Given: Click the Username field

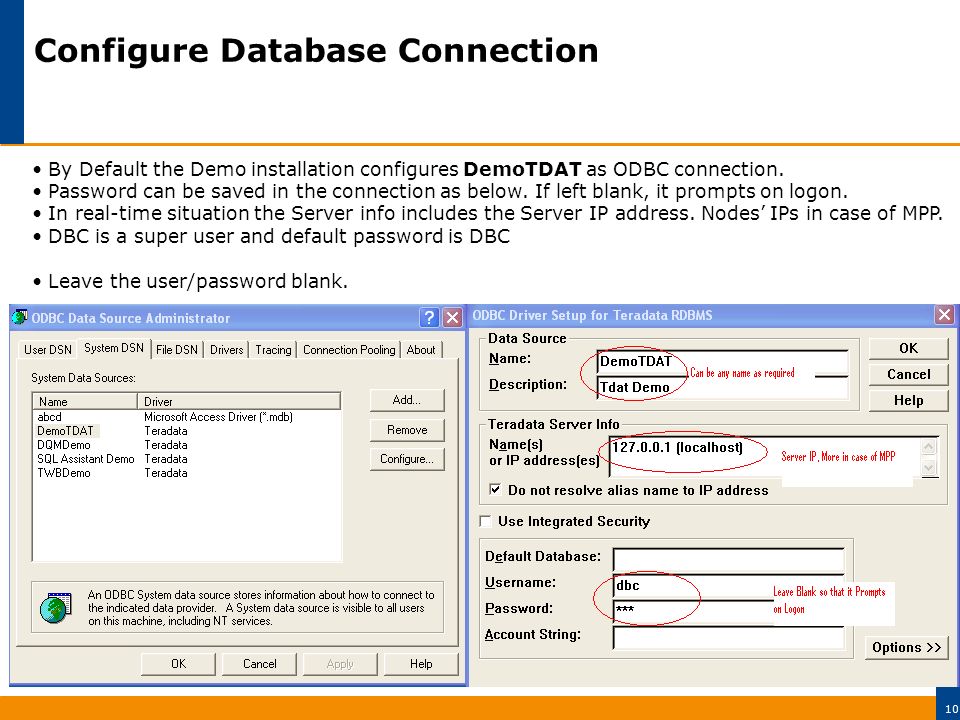Looking at the screenshot, I should click(x=729, y=585).
